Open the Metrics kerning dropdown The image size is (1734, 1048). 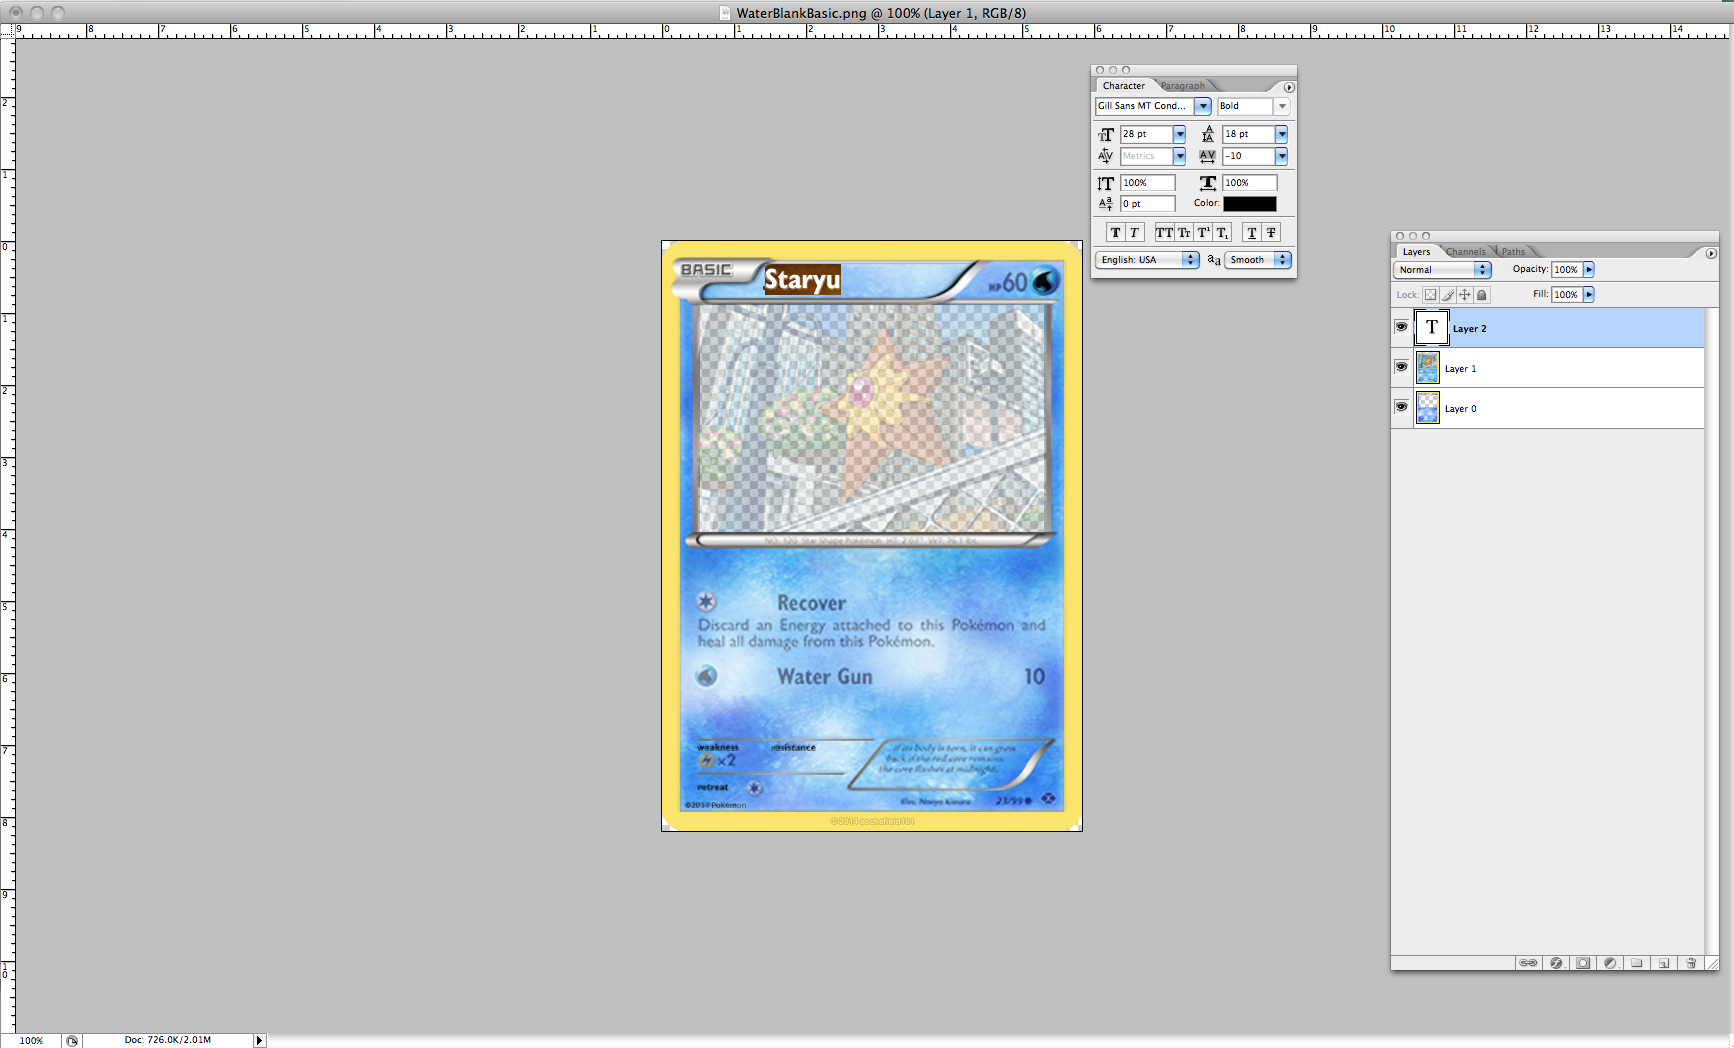(1179, 156)
